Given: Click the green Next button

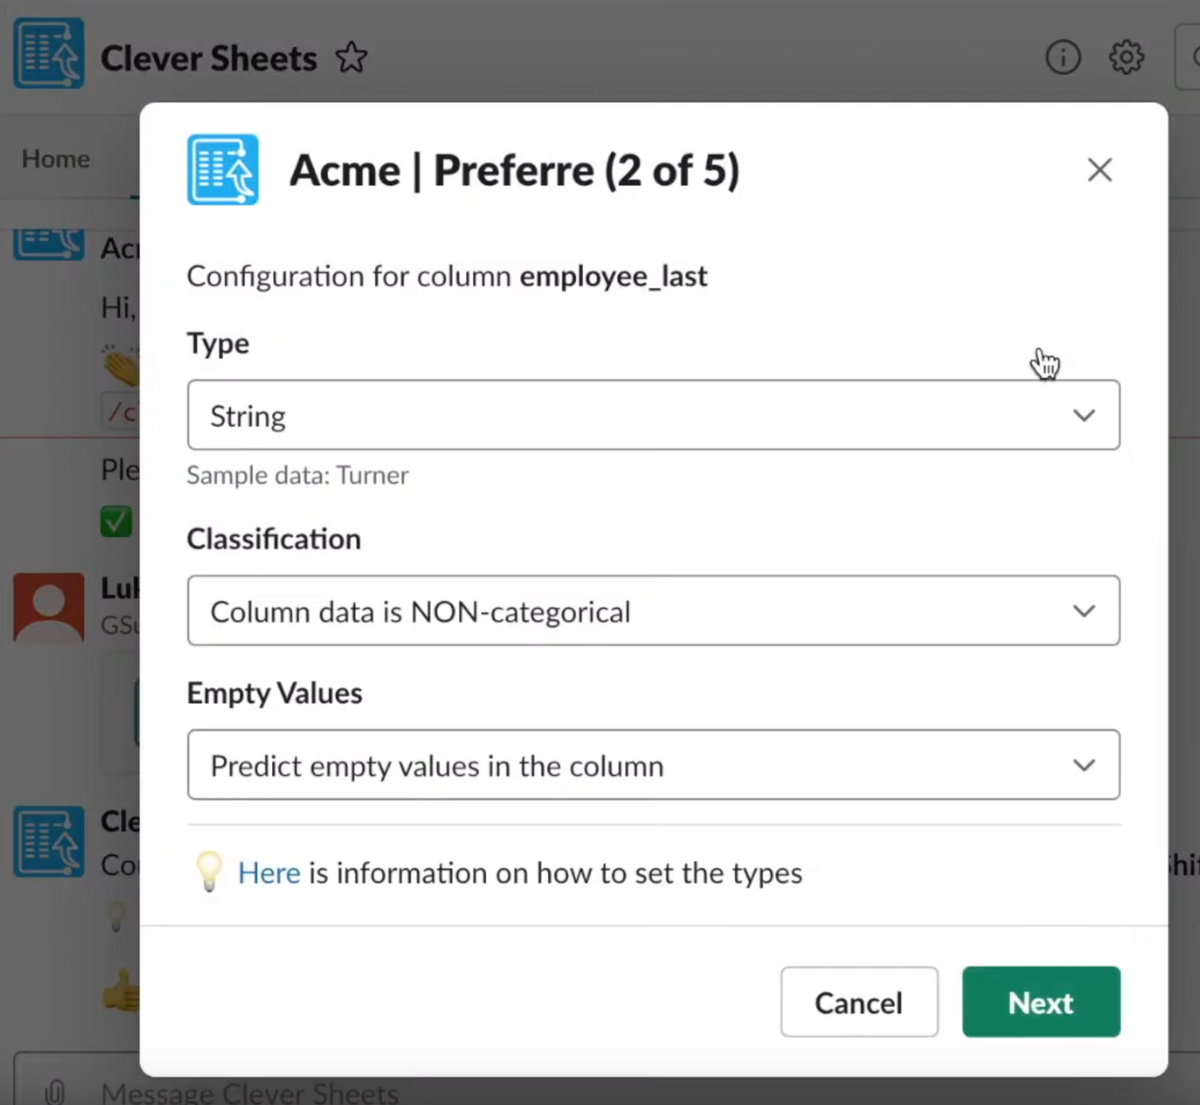Looking at the screenshot, I should coord(1041,1002).
